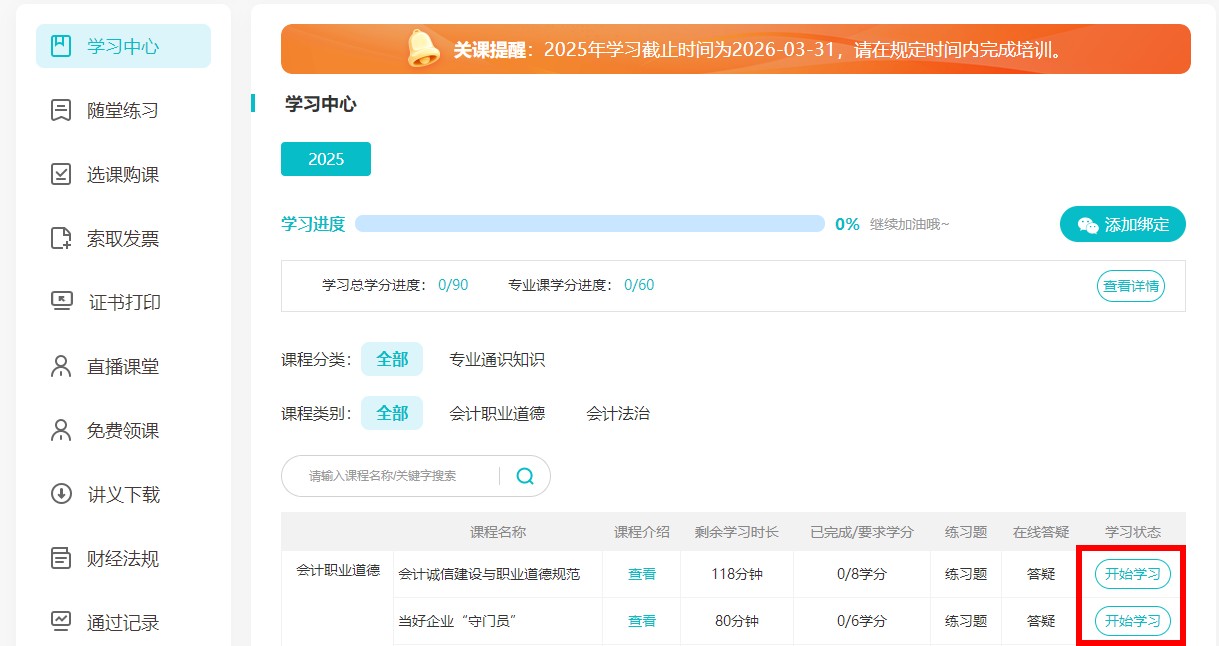Click the search magnifier icon

click(525, 476)
